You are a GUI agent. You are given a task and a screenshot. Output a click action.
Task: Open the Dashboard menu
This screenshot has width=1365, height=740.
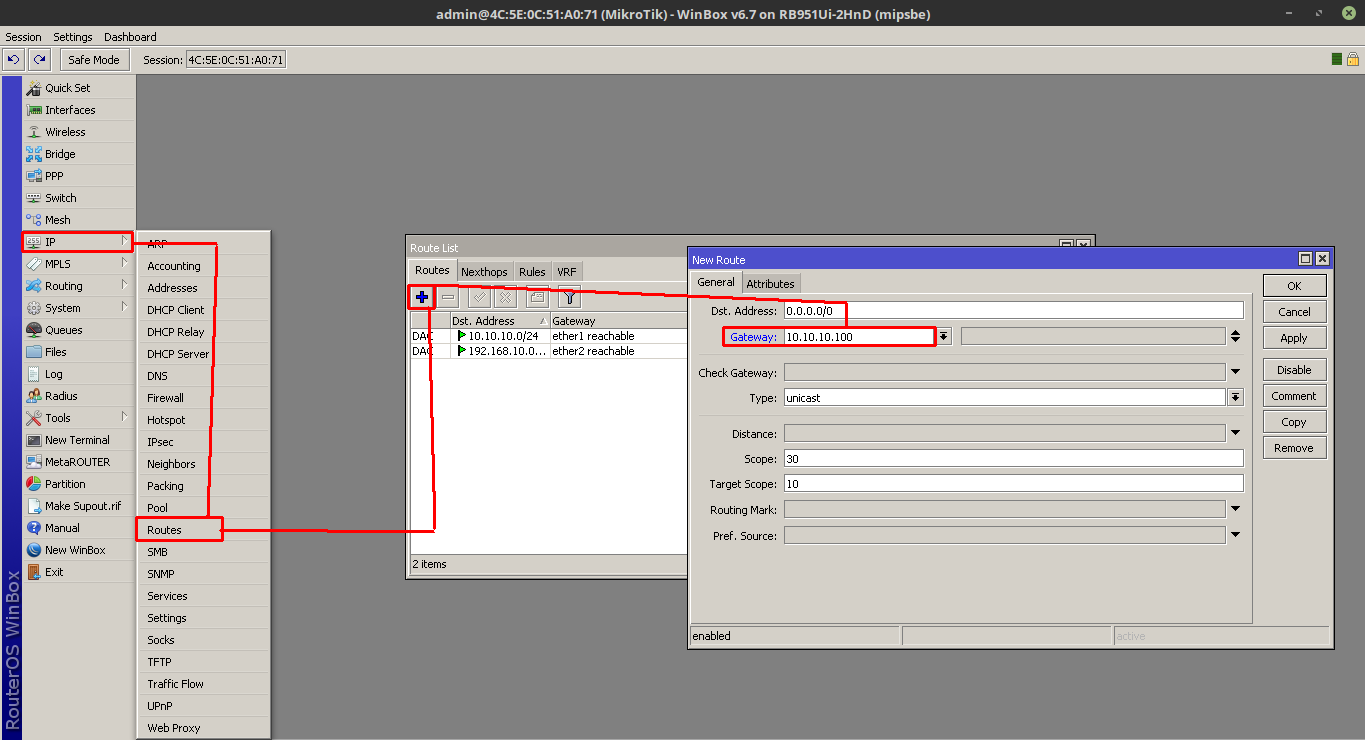point(130,37)
